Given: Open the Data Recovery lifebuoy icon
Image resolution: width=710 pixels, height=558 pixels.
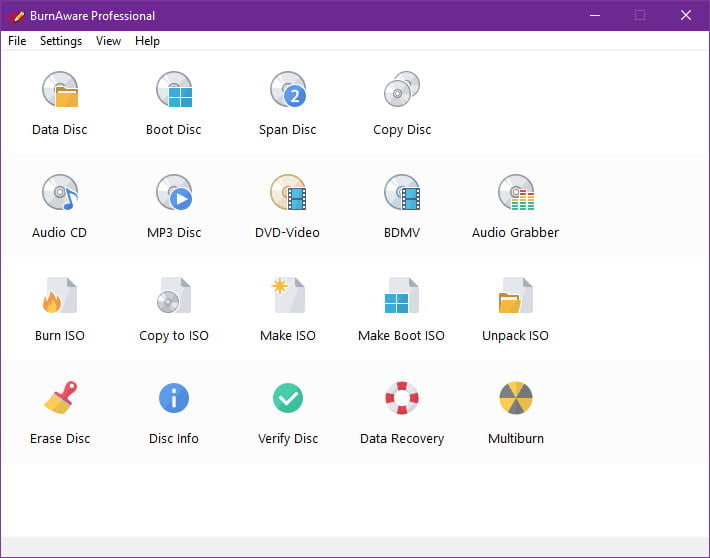Looking at the screenshot, I should tap(402, 398).
